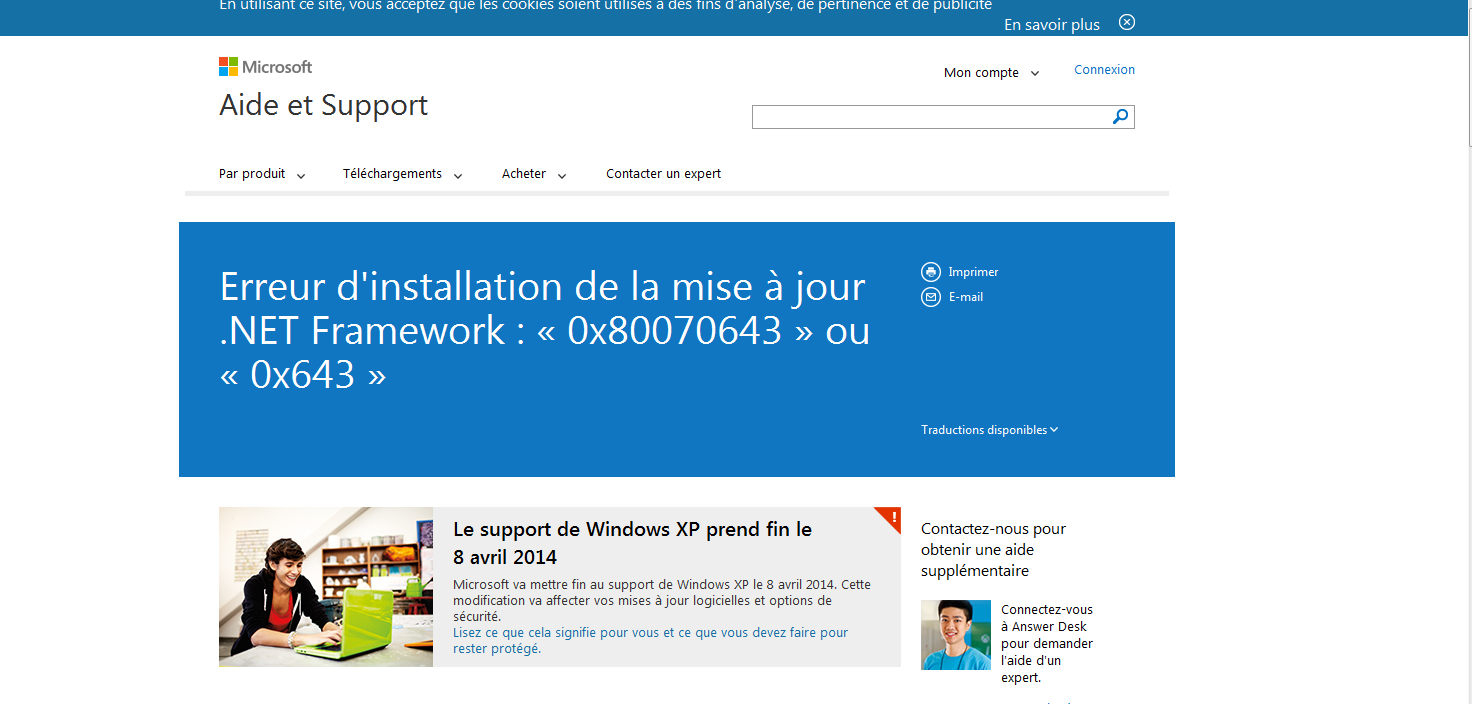Viewport: 1472px width, 704px height.
Task: Click the 0x80070643 article title
Action: click(545, 331)
